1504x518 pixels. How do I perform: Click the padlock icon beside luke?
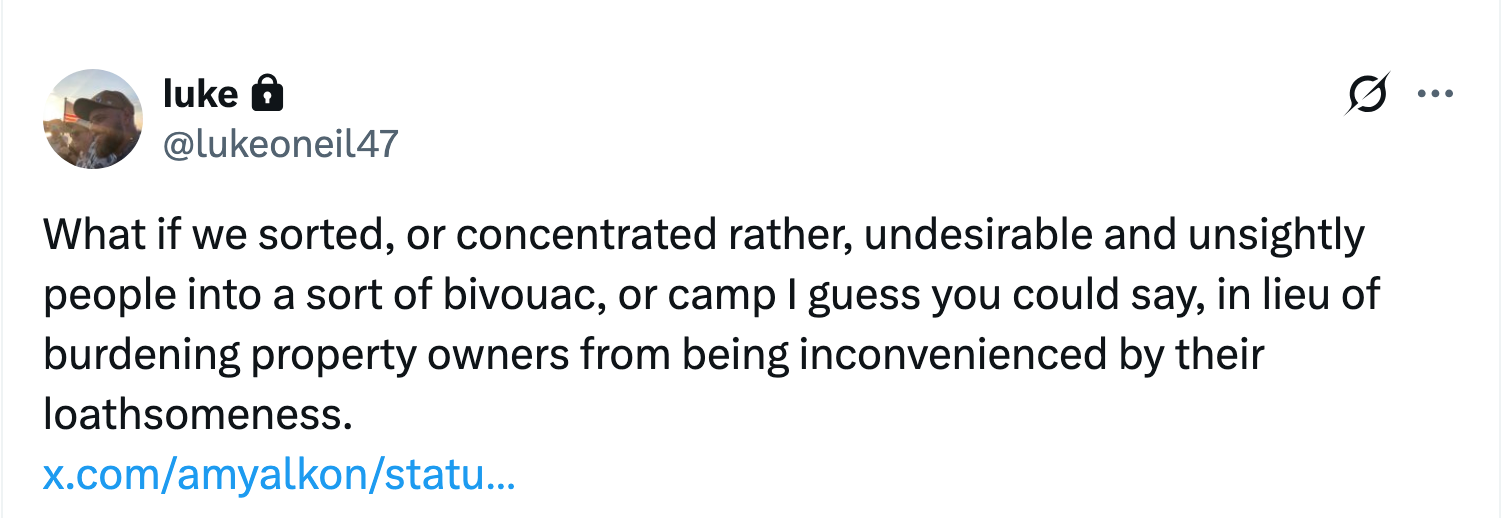(266, 96)
